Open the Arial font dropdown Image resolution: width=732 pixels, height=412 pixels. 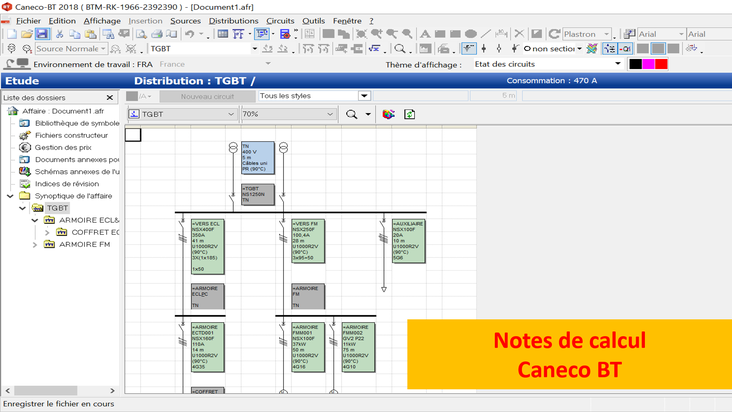[681, 34]
